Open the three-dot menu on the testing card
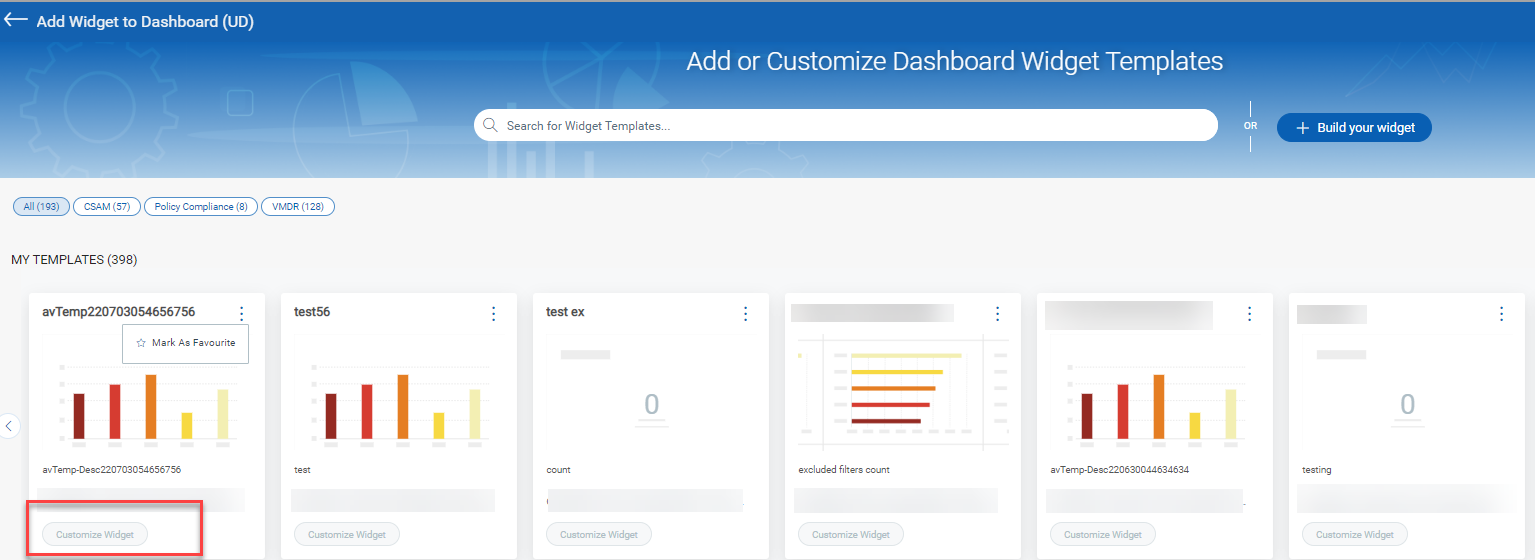 click(1501, 314)
